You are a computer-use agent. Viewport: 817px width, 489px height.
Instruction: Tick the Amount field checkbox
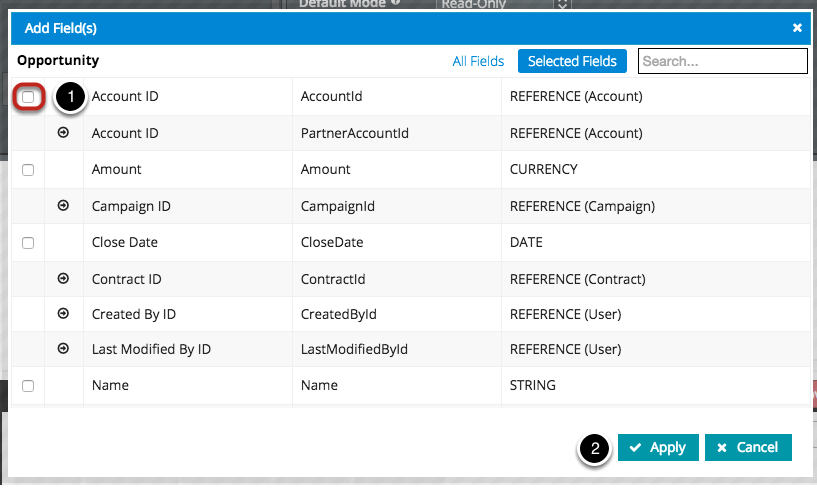pyautogui.click(x=28, y=170)
